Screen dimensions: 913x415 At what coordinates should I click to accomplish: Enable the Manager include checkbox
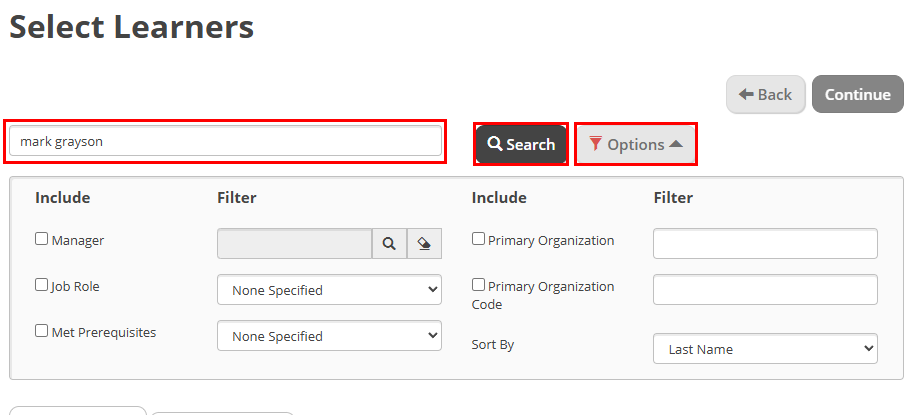tap(42, 239)
